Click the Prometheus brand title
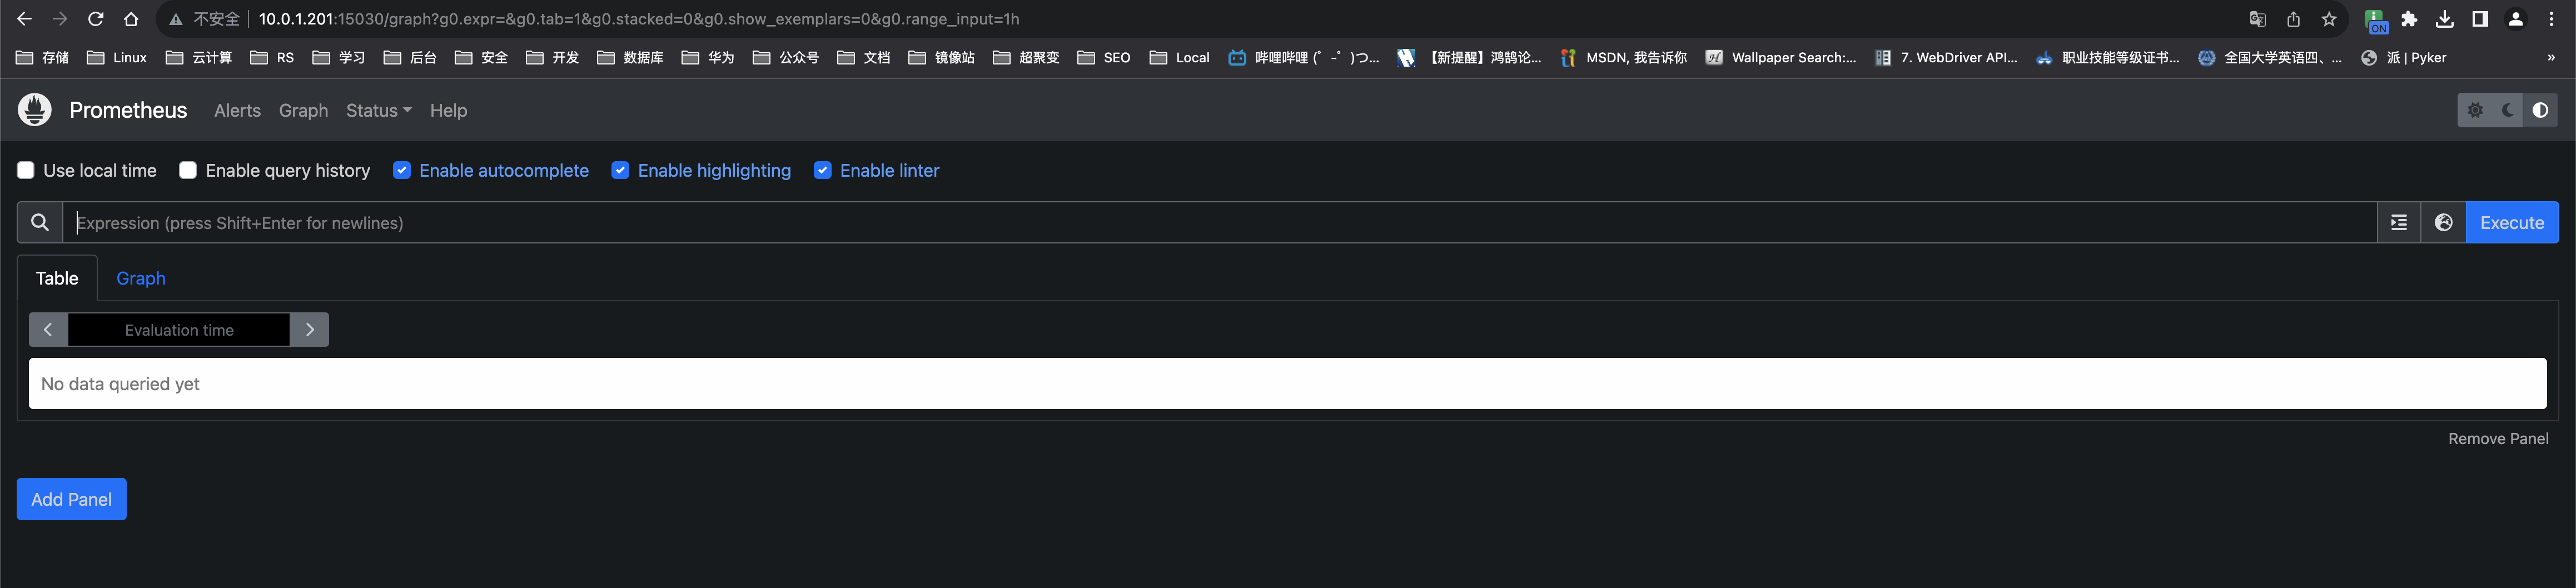The width and height of the screenshot is (2576, 588). [x=128, y=110]
